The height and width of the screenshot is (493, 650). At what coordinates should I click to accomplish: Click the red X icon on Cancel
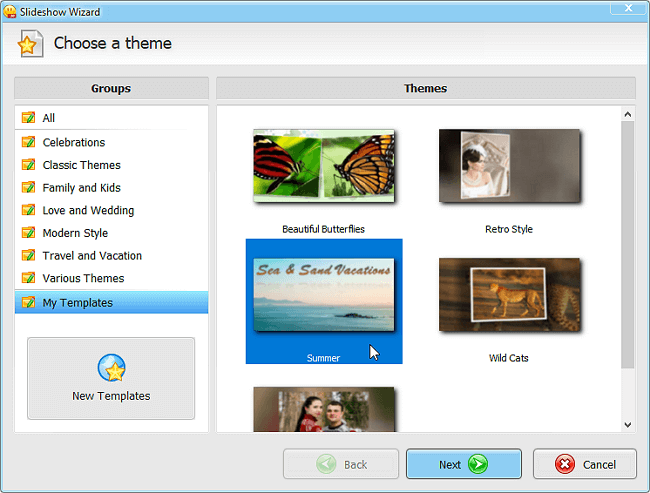565,464
